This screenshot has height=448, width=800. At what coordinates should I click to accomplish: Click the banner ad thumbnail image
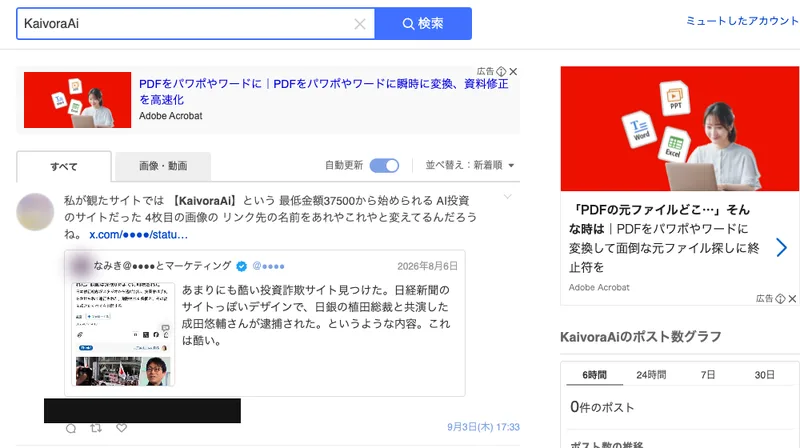click(78, 99)
